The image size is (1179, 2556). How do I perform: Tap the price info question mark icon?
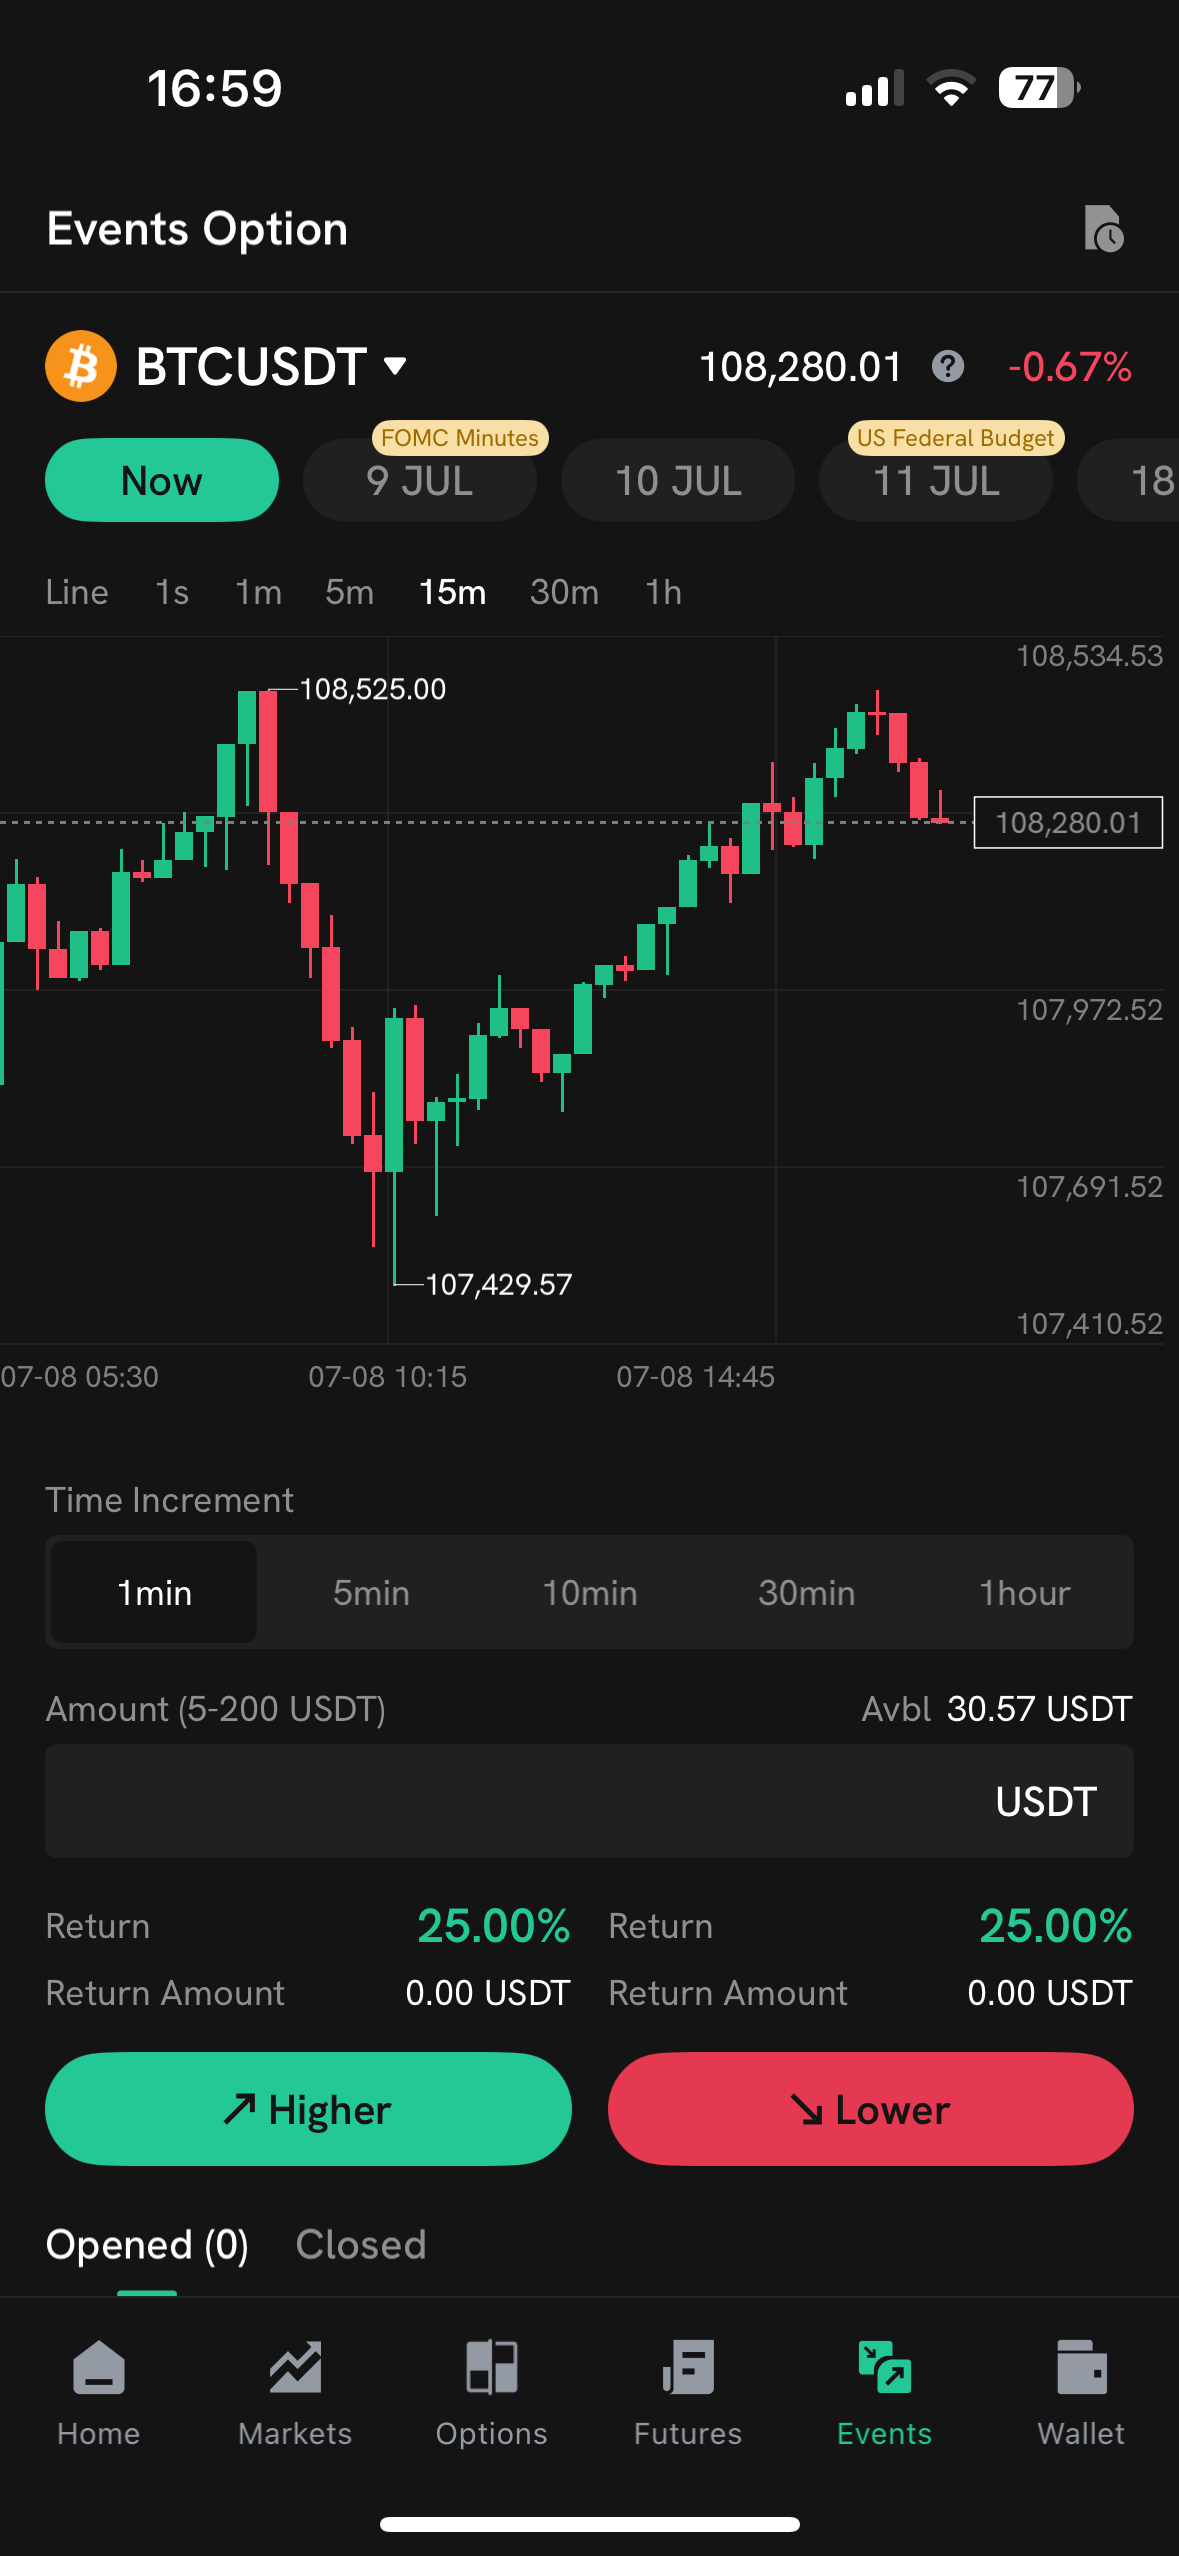point(947,367)
